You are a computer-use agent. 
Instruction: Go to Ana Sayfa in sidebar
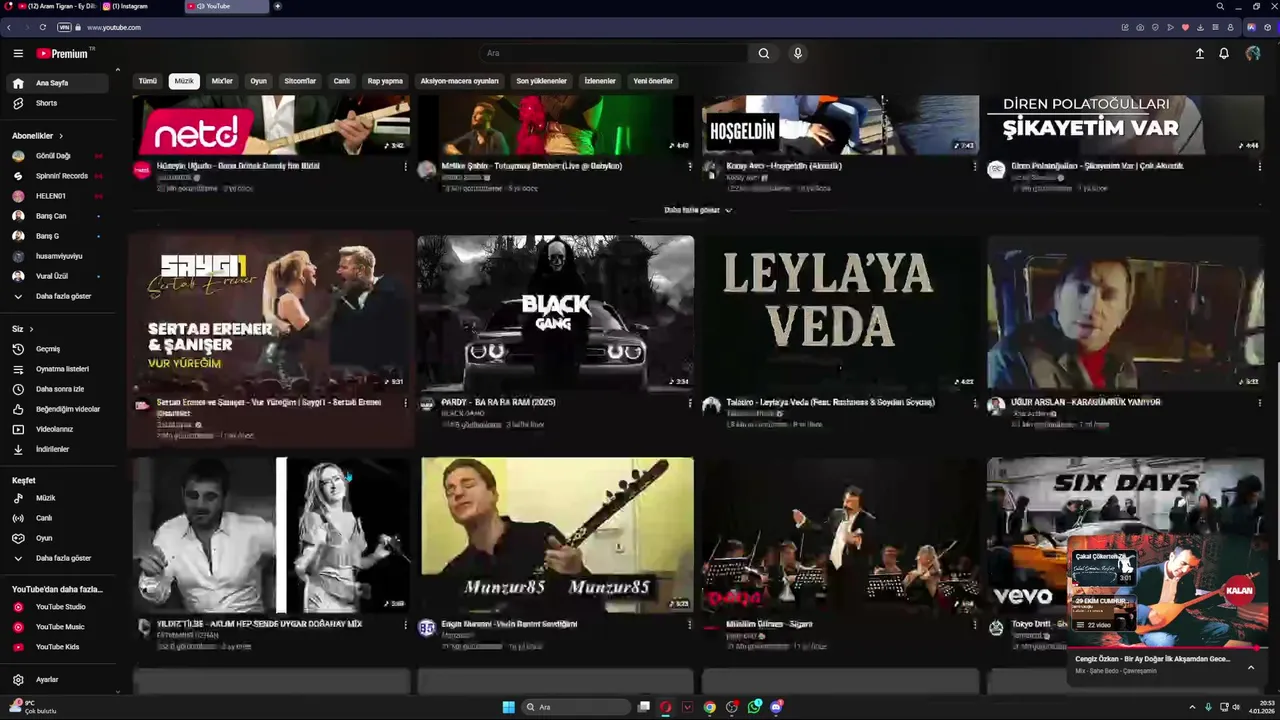(x=57, y=83)
